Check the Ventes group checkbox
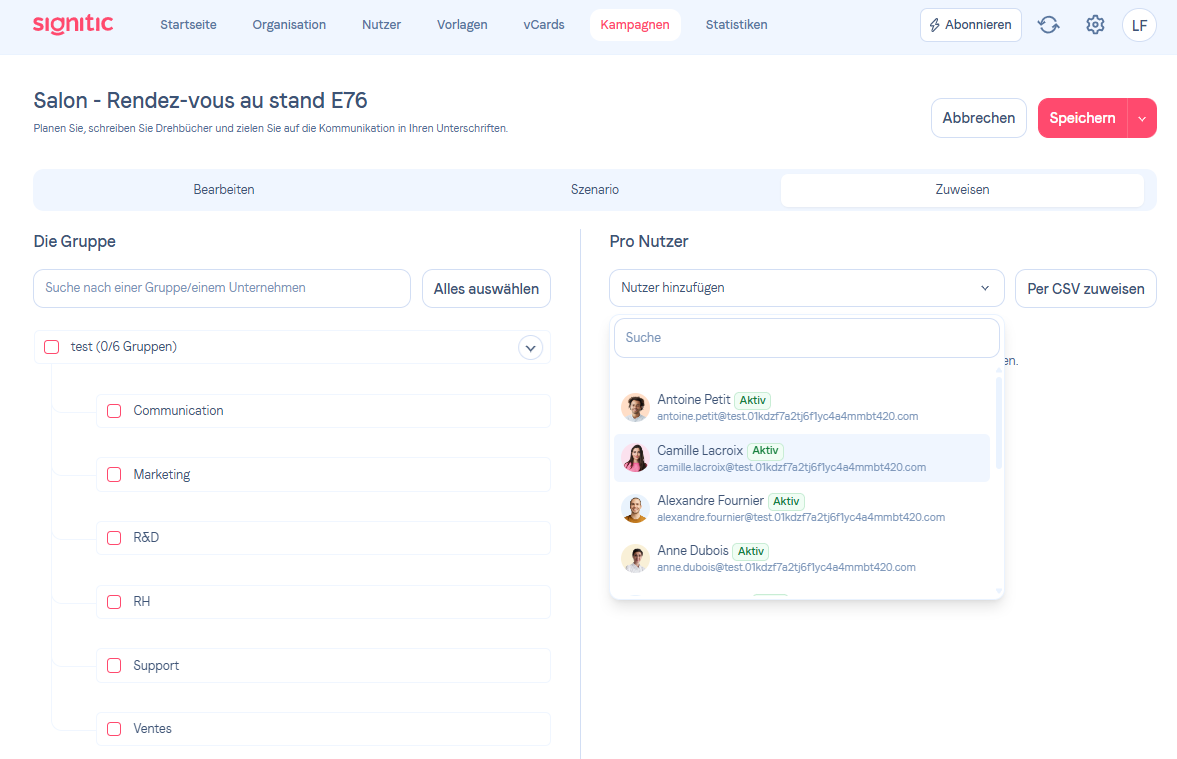This screenshot has height=759, width=1177. click(114, 728)
